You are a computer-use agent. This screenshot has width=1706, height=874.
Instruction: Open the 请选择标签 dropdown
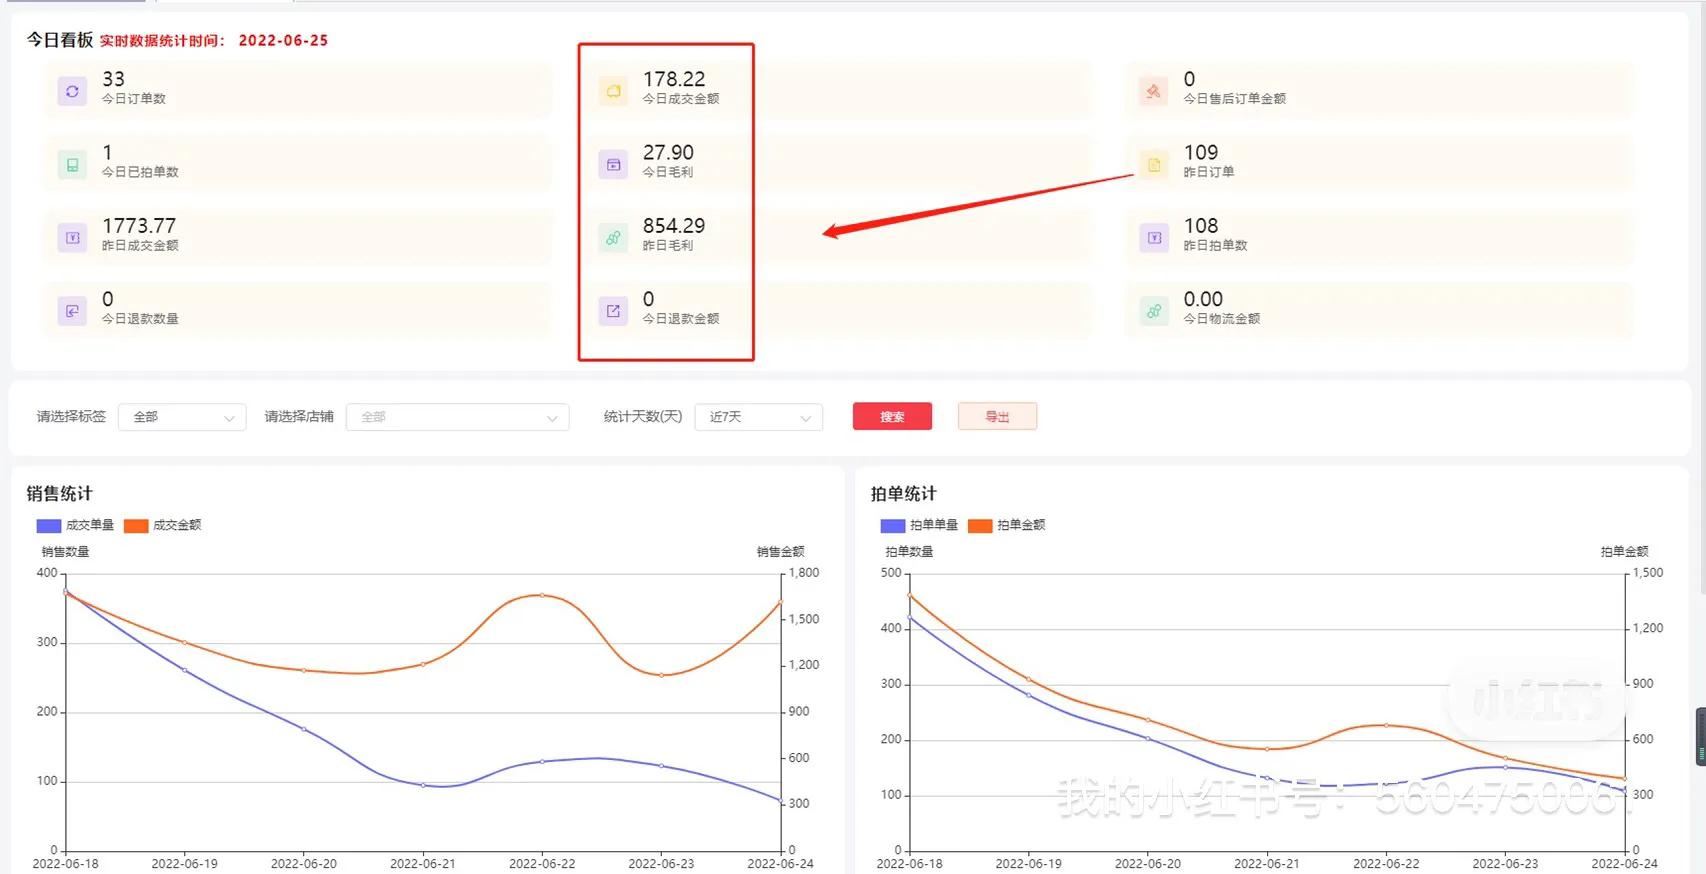coord(182,417)
